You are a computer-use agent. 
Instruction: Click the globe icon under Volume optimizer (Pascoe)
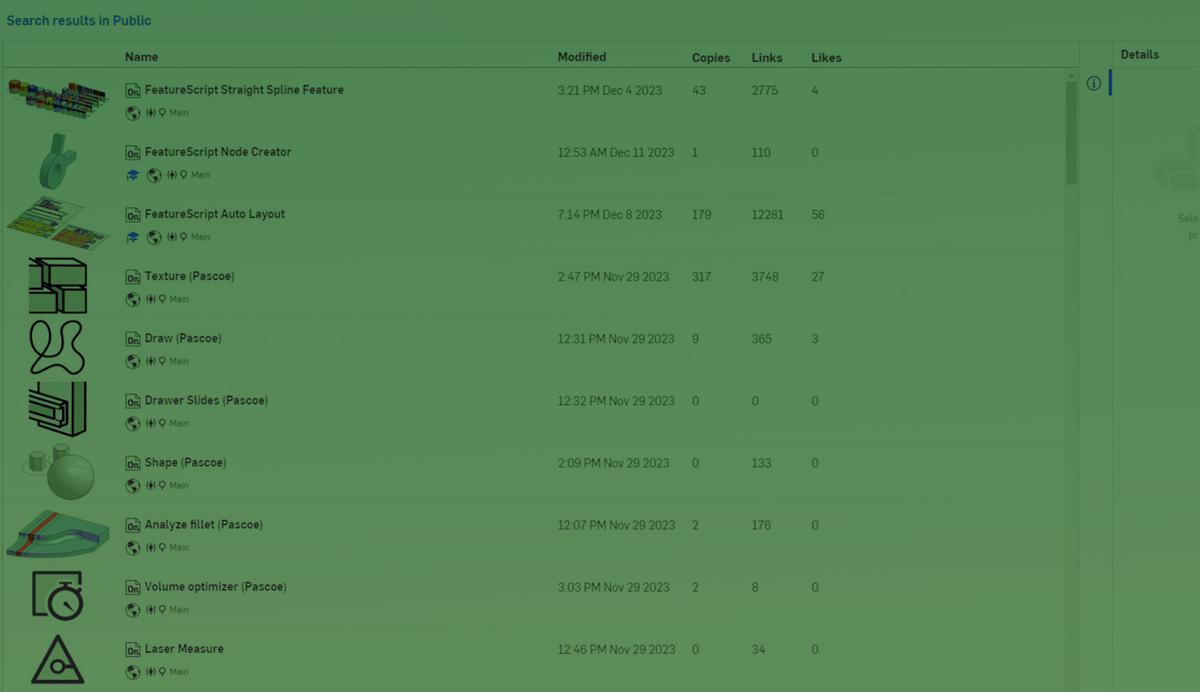click(x=132, y=610)
